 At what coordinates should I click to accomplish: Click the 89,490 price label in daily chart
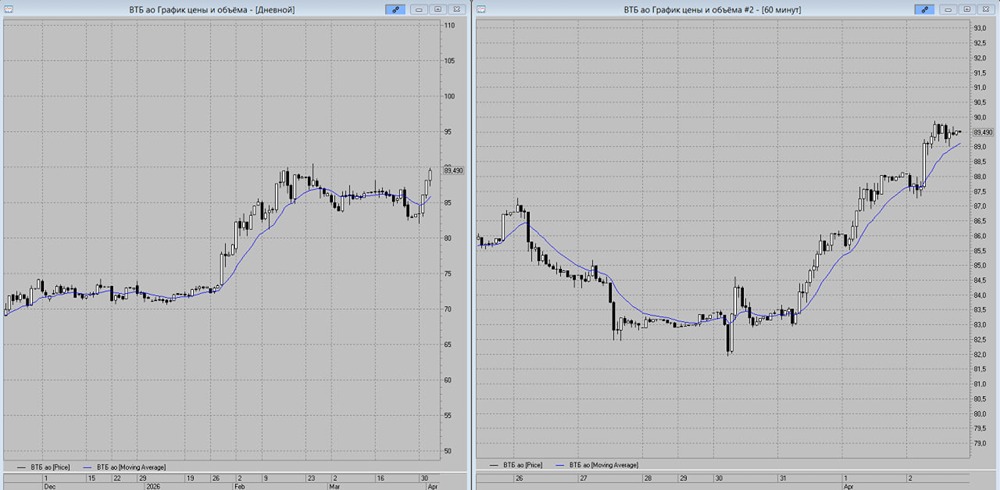[x=455, y=170]
